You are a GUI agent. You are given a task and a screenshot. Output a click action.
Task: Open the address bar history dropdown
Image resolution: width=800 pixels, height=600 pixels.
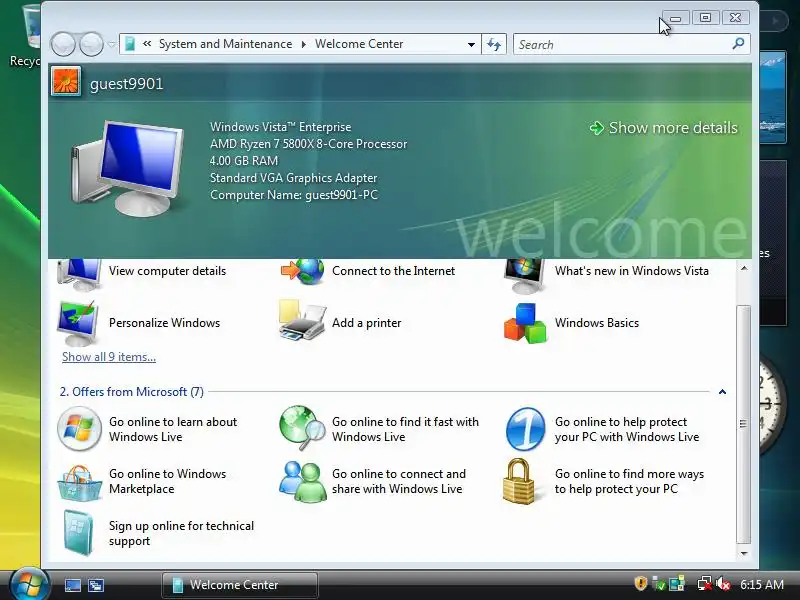tap(471, 44)
